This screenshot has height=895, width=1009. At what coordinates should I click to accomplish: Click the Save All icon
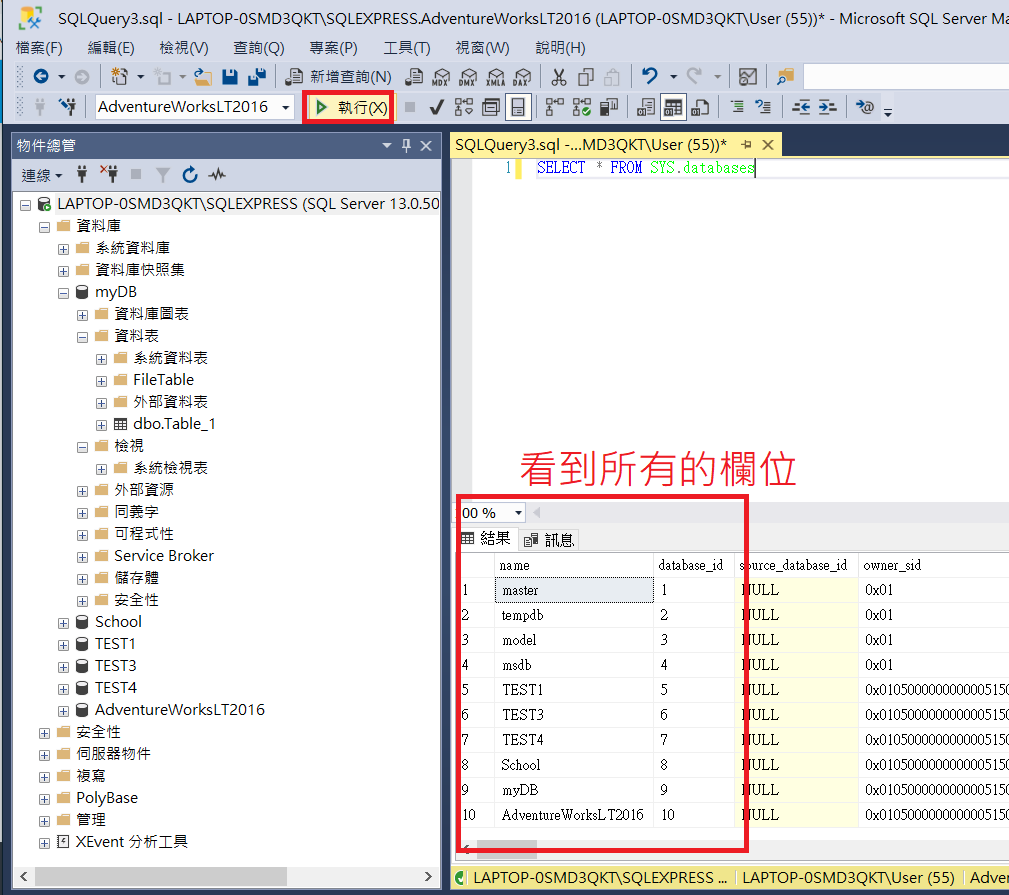click(257, 77)
